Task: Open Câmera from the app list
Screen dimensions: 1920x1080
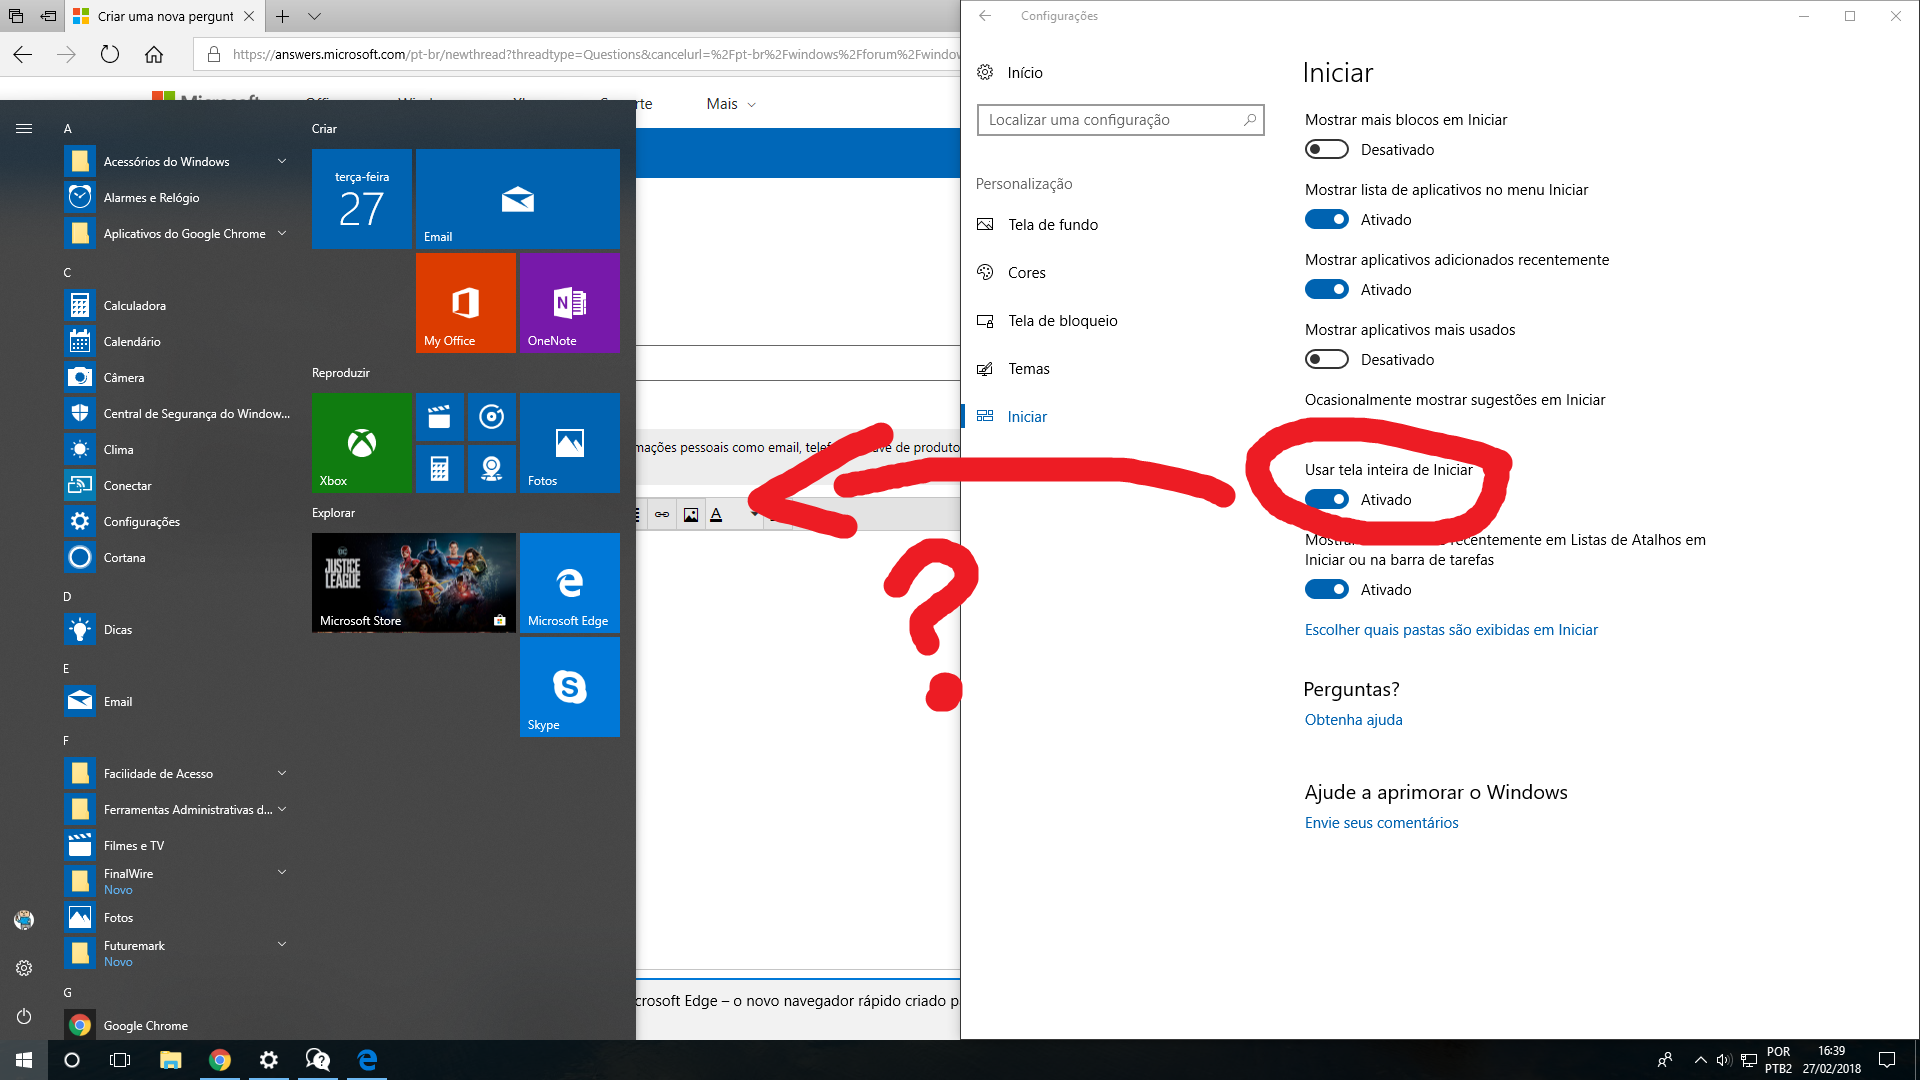Action: point(178,377)
